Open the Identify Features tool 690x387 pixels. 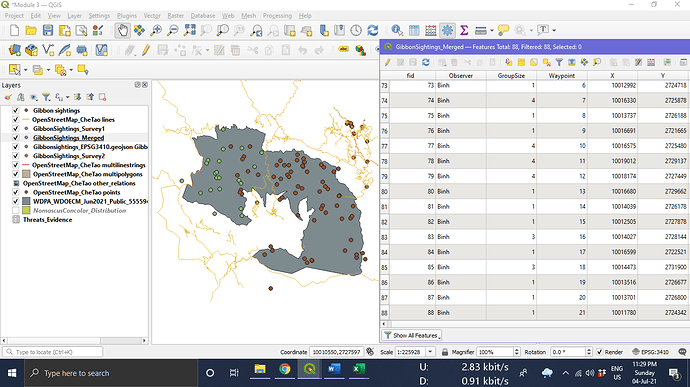tap(397, 30)
